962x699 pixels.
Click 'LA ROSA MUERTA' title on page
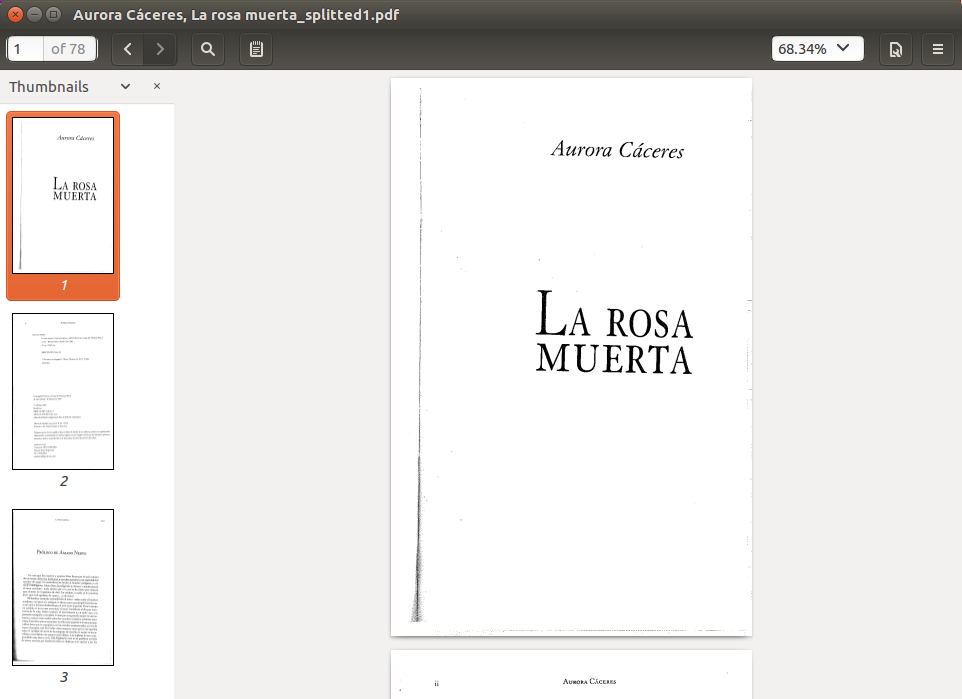614,332
